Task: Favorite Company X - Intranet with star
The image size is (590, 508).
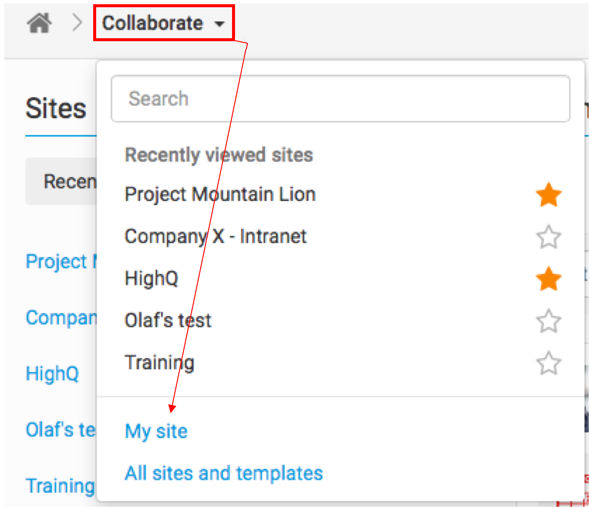Action: click(549, 237)
